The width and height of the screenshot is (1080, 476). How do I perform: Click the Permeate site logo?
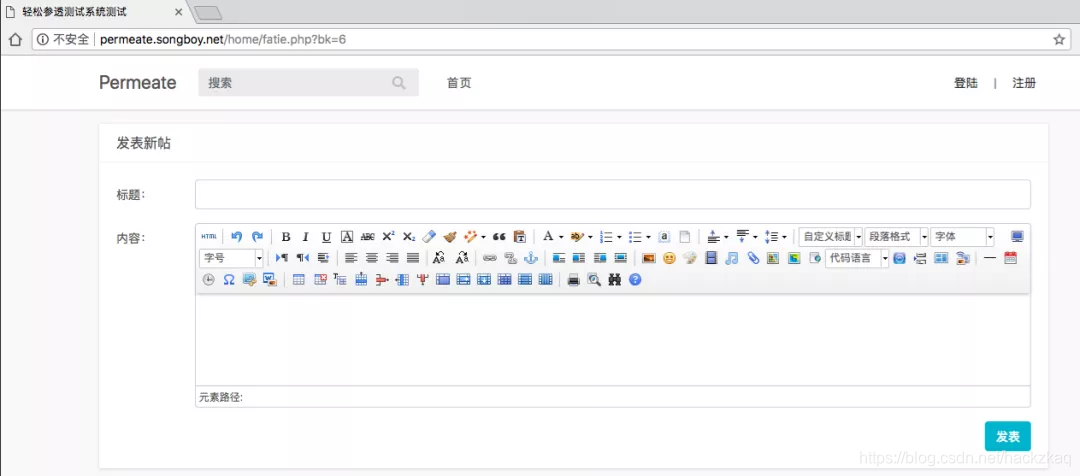138,83
